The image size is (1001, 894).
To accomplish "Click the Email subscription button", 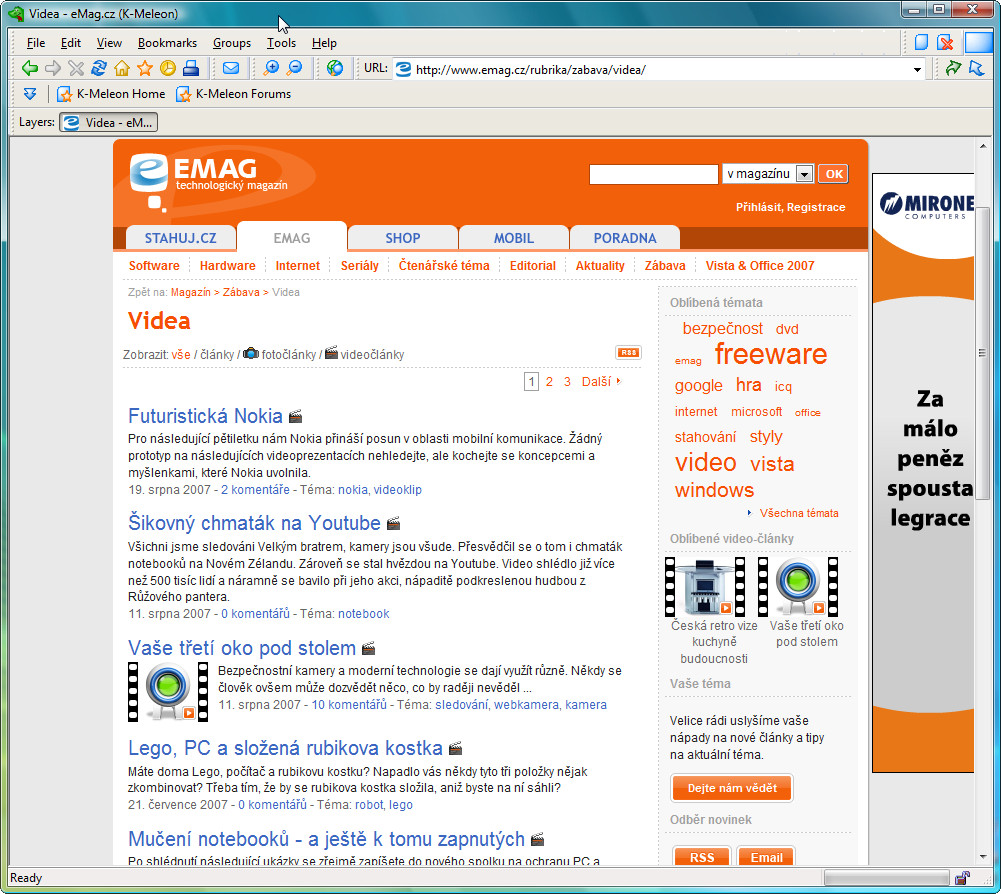I will point(766,857).
